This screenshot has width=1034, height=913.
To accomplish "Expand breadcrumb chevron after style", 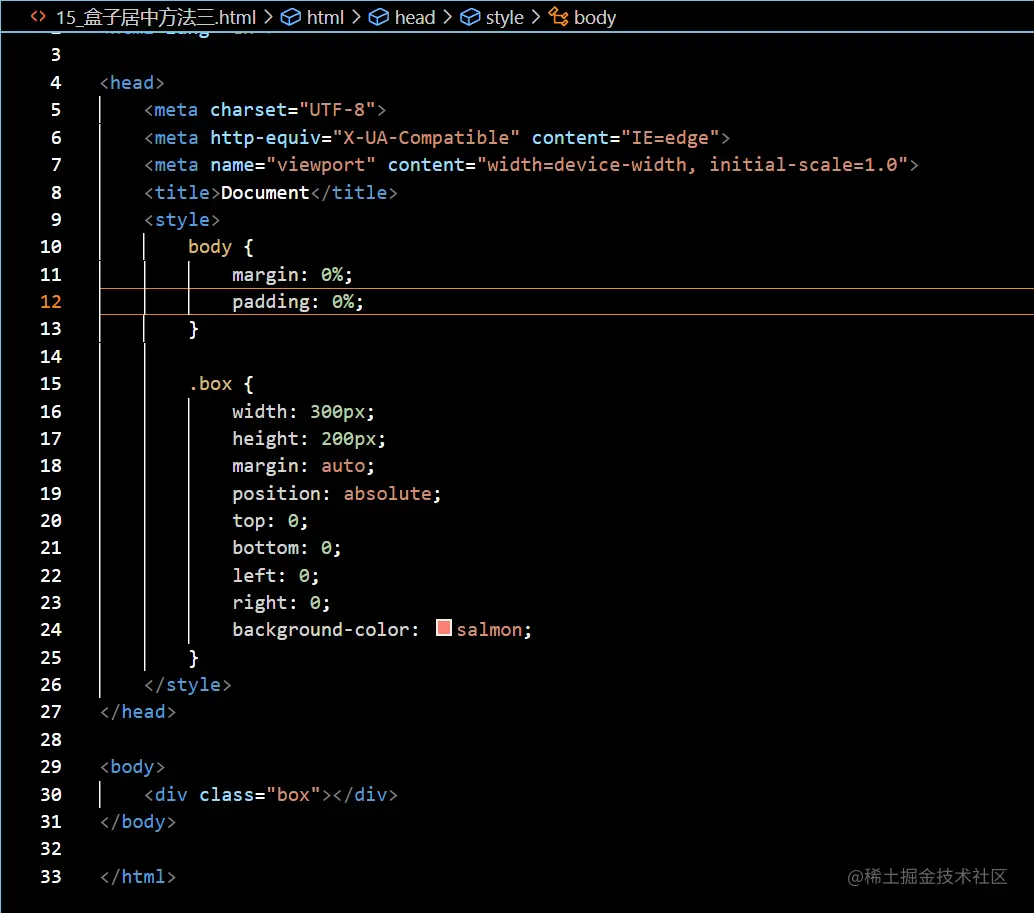I will click(x=535, y=17).
